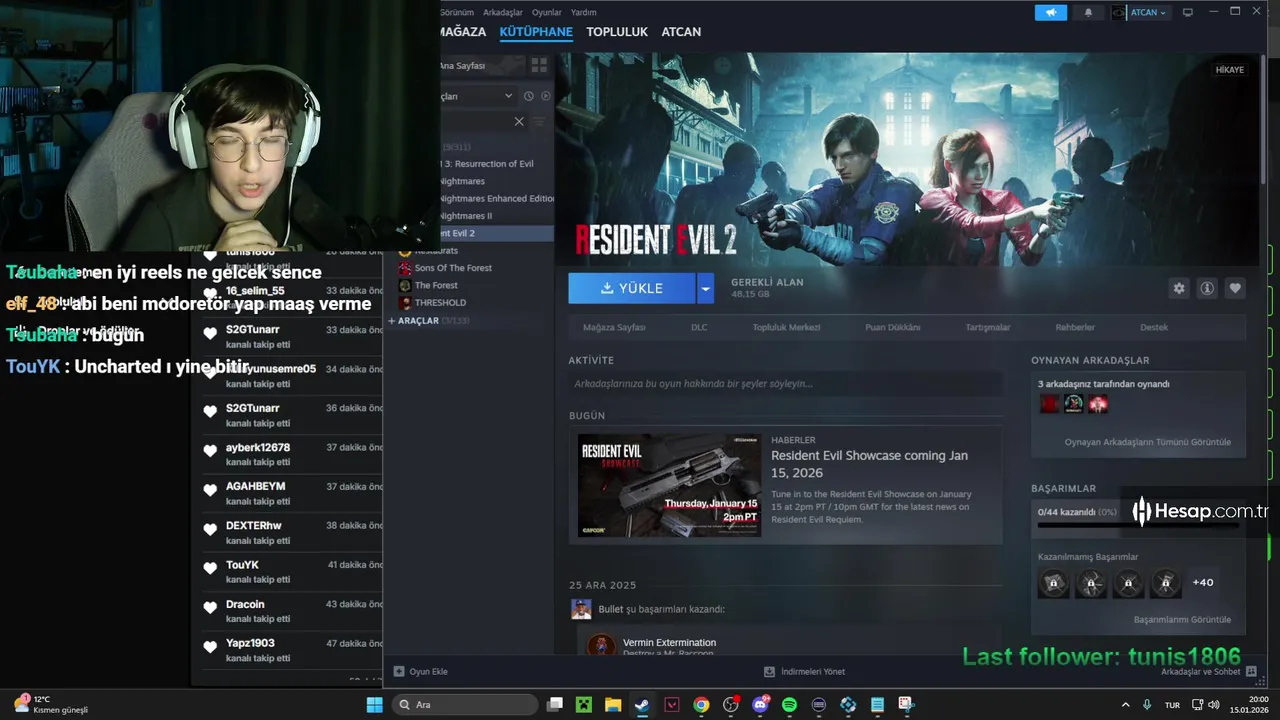Open the KÜTÜPHANE tab
Screen dimensions: 1280x720
536,32
